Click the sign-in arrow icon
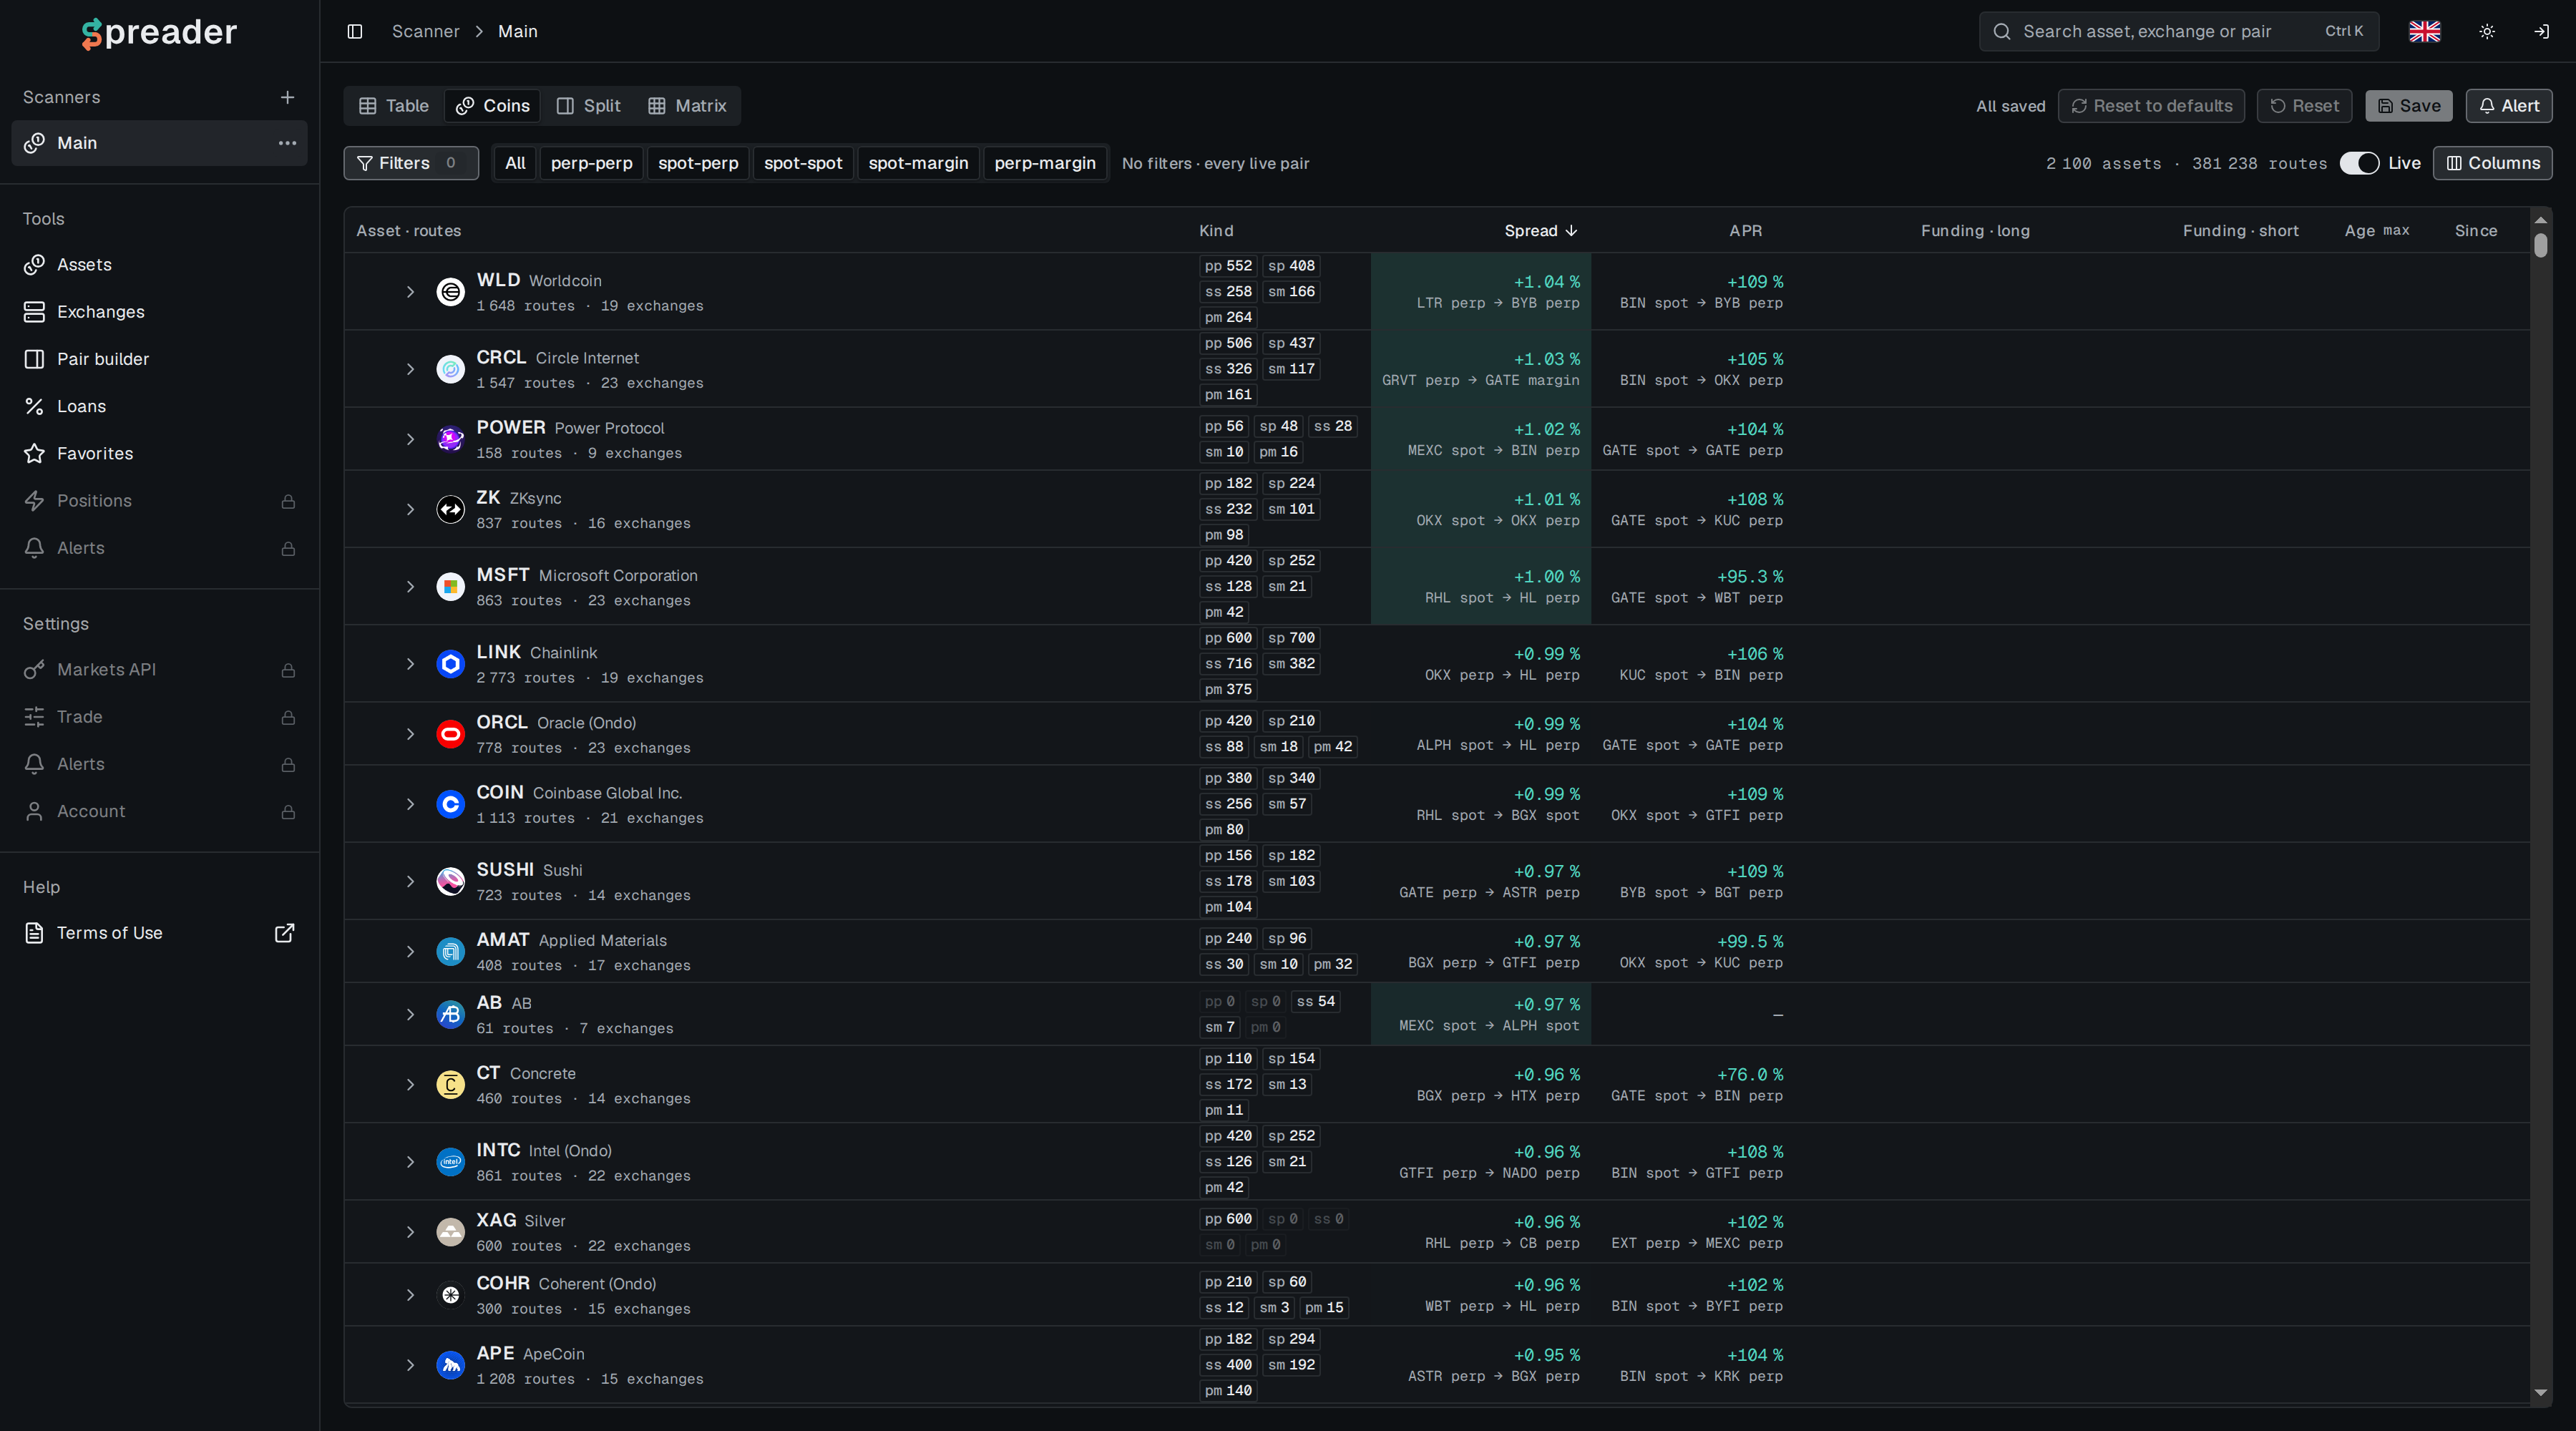The width and height of the screenshot is (2576, 1431). pos(2541,31)
